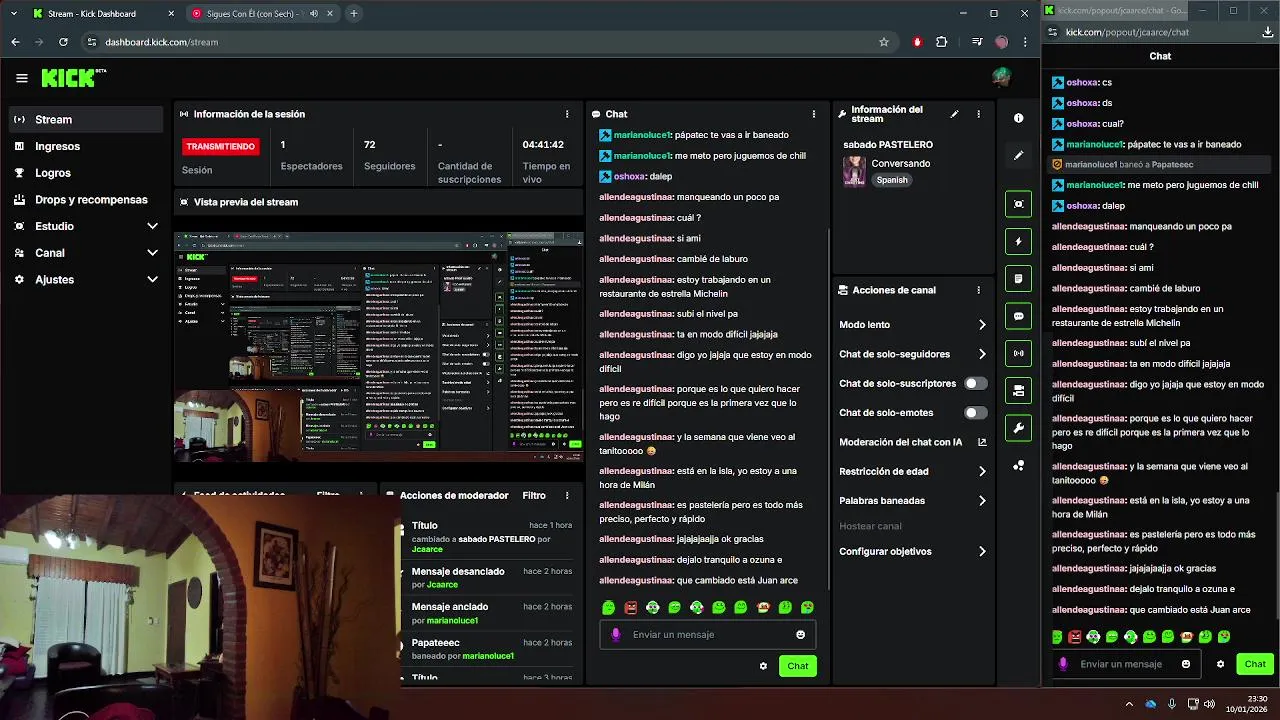Open Restricción de edad options
The height and width of the screenshot is (720, 1280).
point(913,471)
